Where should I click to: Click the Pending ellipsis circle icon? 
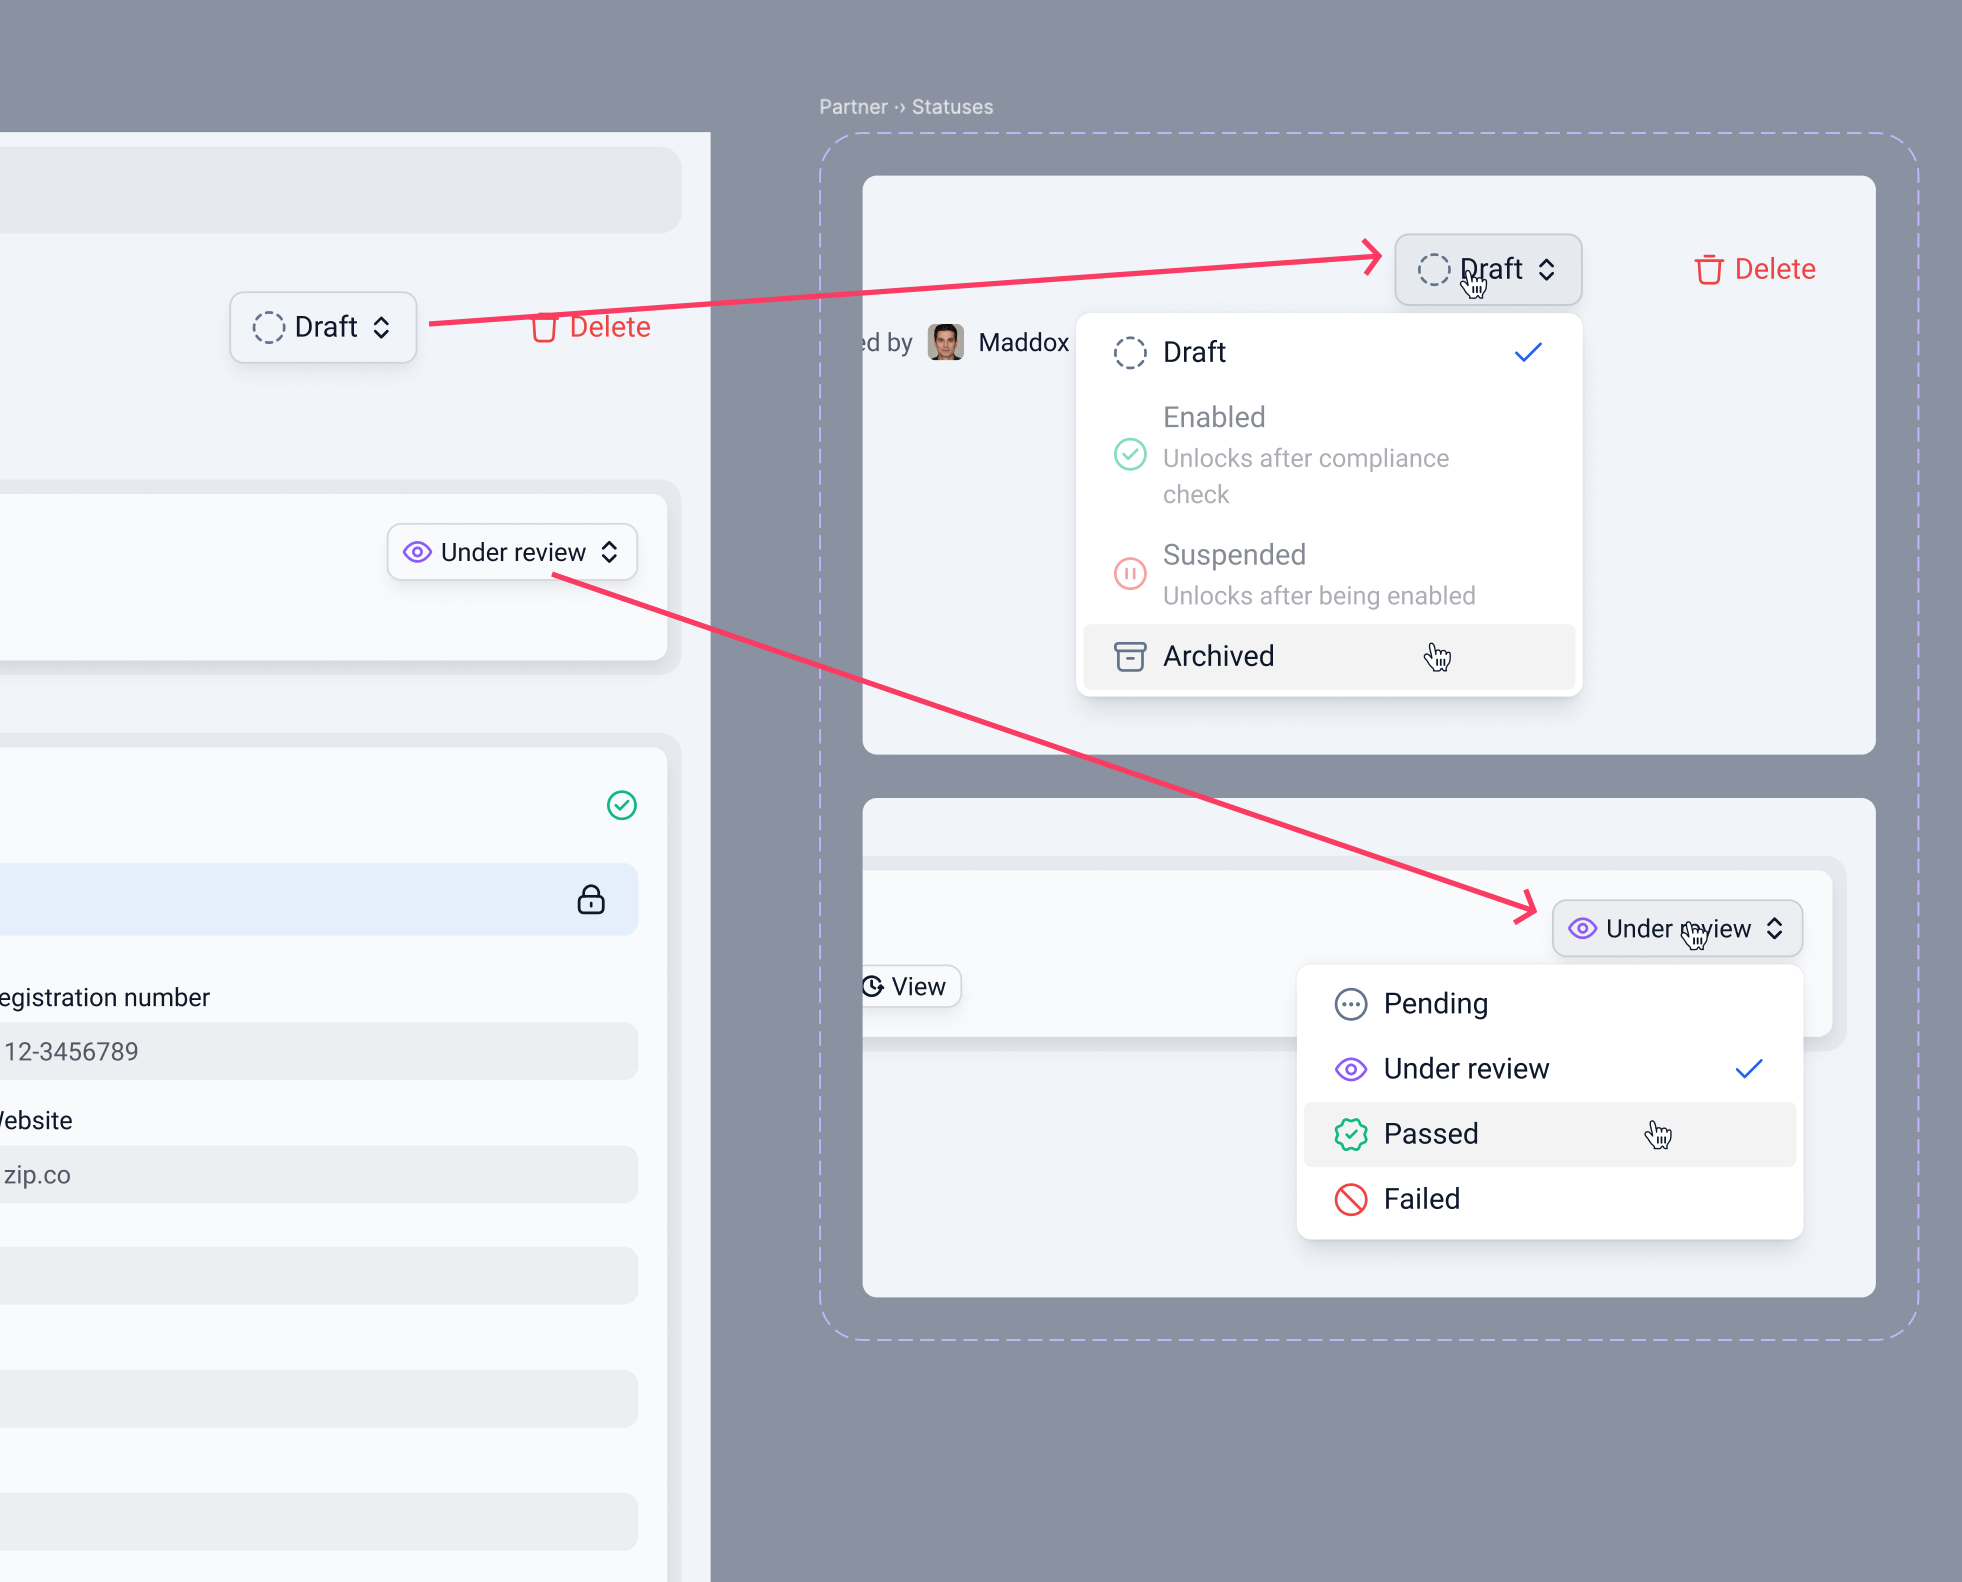coord(1351,1004)
